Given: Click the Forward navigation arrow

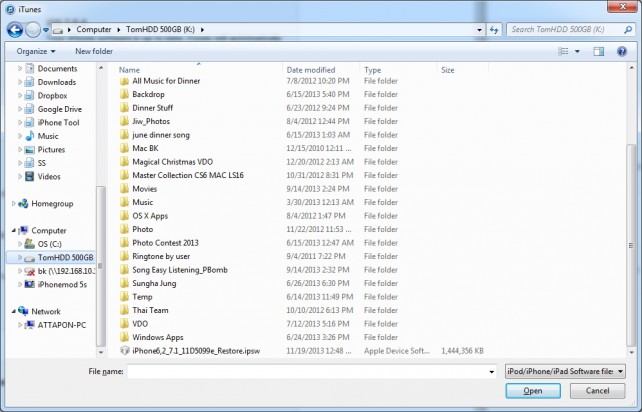Looking at the screenshot, I should (33, 29).
